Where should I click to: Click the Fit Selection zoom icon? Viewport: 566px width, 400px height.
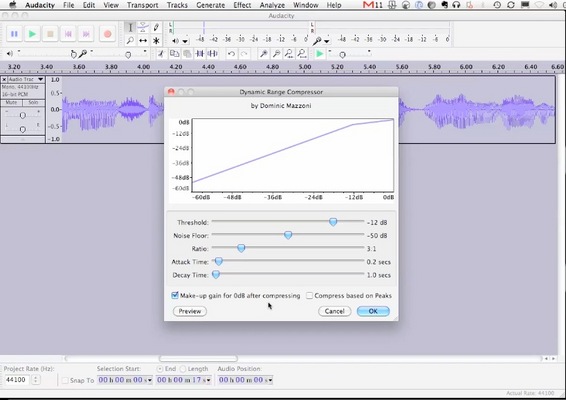point(289,54)
